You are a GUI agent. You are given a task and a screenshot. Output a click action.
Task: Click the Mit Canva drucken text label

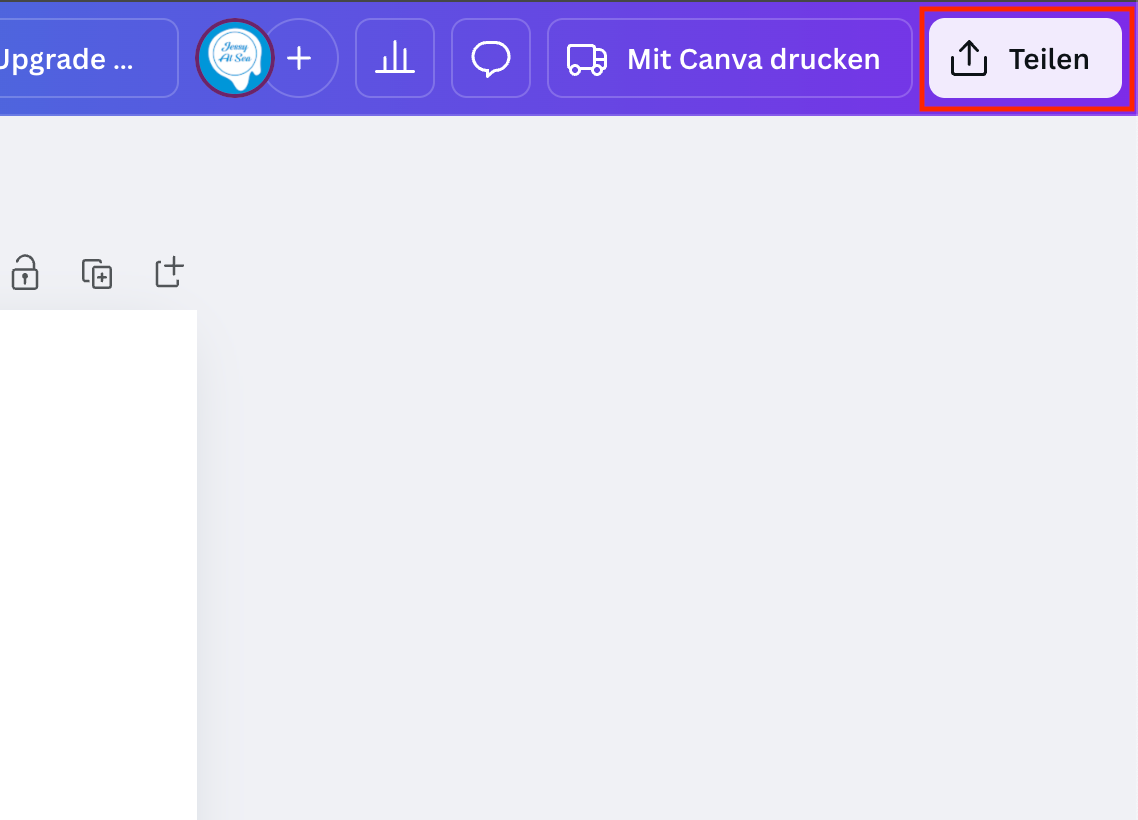click(753, 60)
